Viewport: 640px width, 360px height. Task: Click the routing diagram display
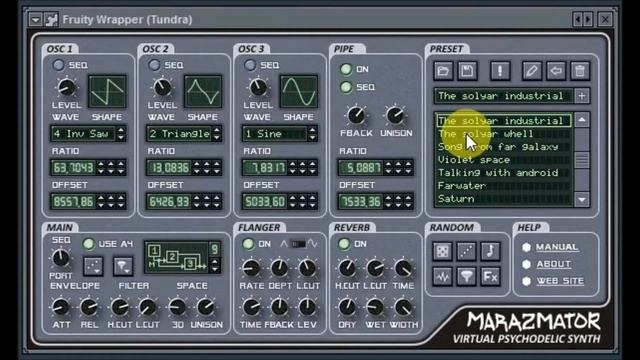click(178, 258)
